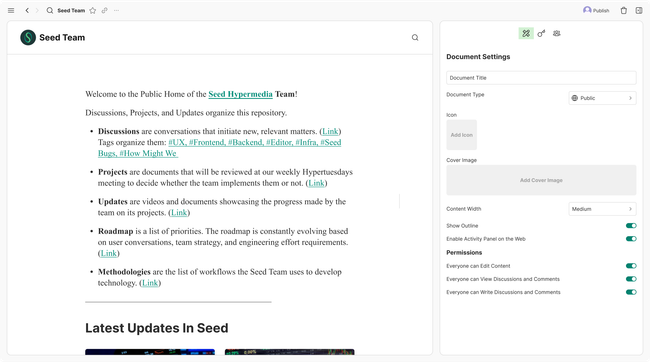
Task: Open the Document Type Public dropdown
Action: pos(602,98)
